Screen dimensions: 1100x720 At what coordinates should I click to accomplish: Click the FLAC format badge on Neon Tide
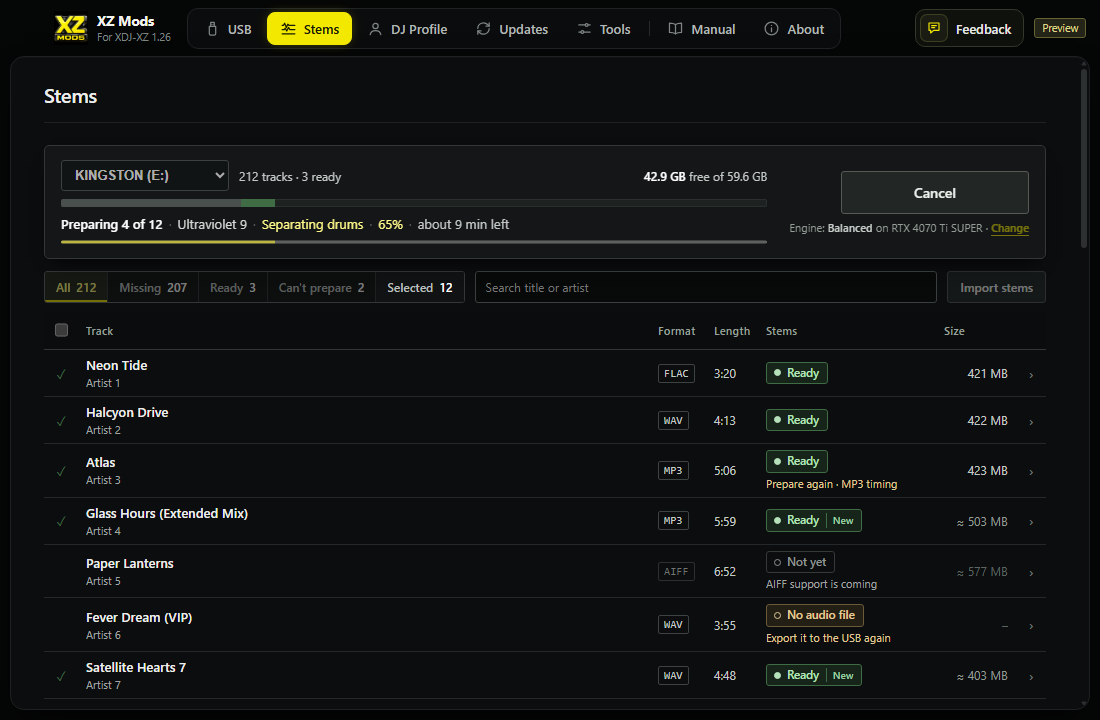point(676,373)
